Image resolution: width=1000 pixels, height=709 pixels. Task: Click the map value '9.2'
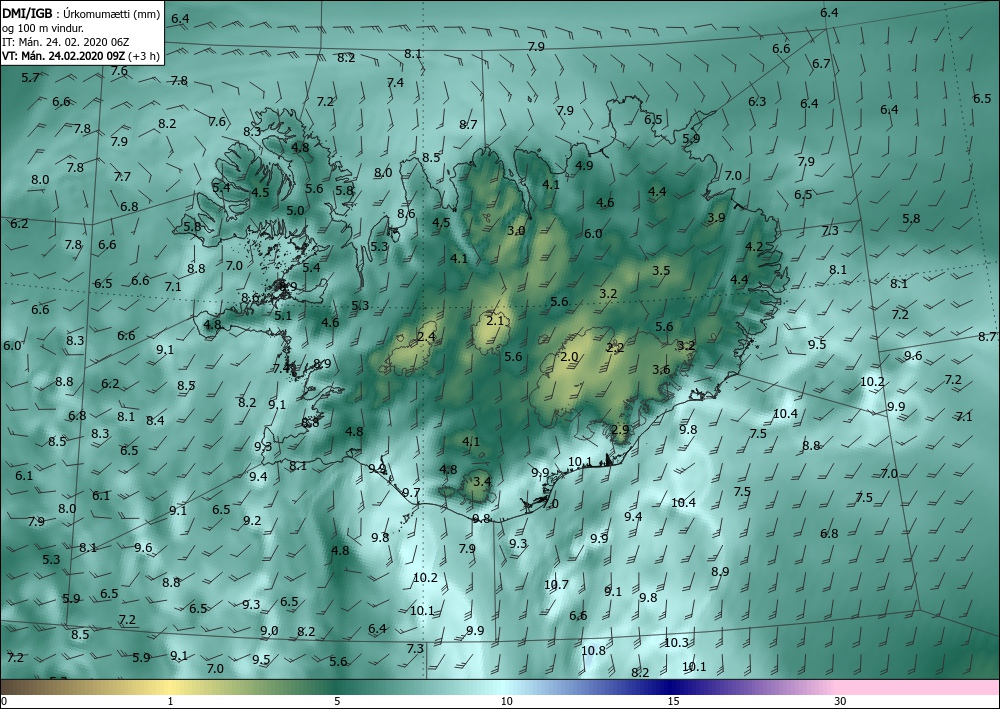pos(252,520)
